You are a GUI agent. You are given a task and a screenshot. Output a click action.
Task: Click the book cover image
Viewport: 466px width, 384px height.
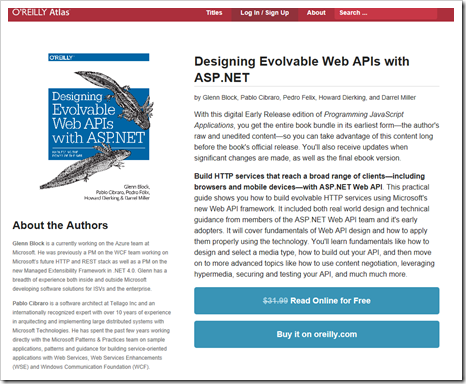(x=97, y=127)
